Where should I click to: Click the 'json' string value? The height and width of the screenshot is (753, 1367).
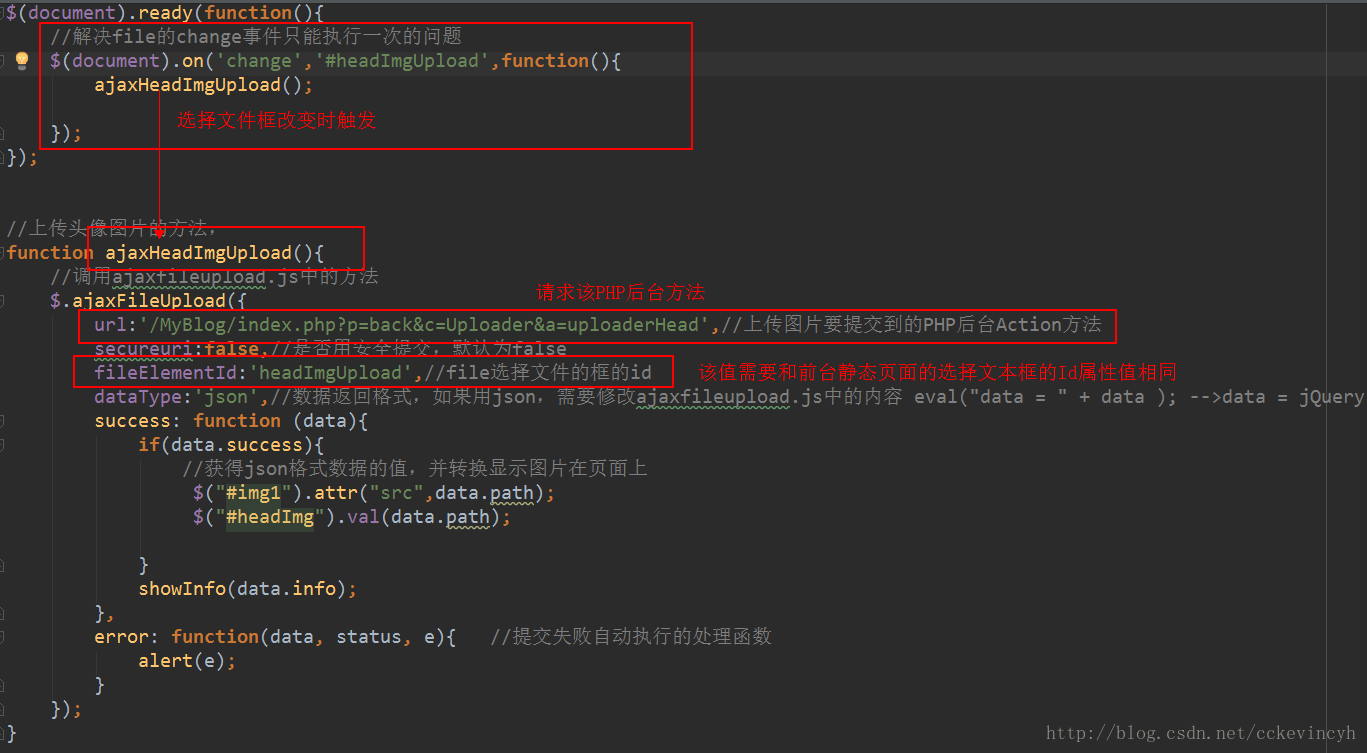226,397
